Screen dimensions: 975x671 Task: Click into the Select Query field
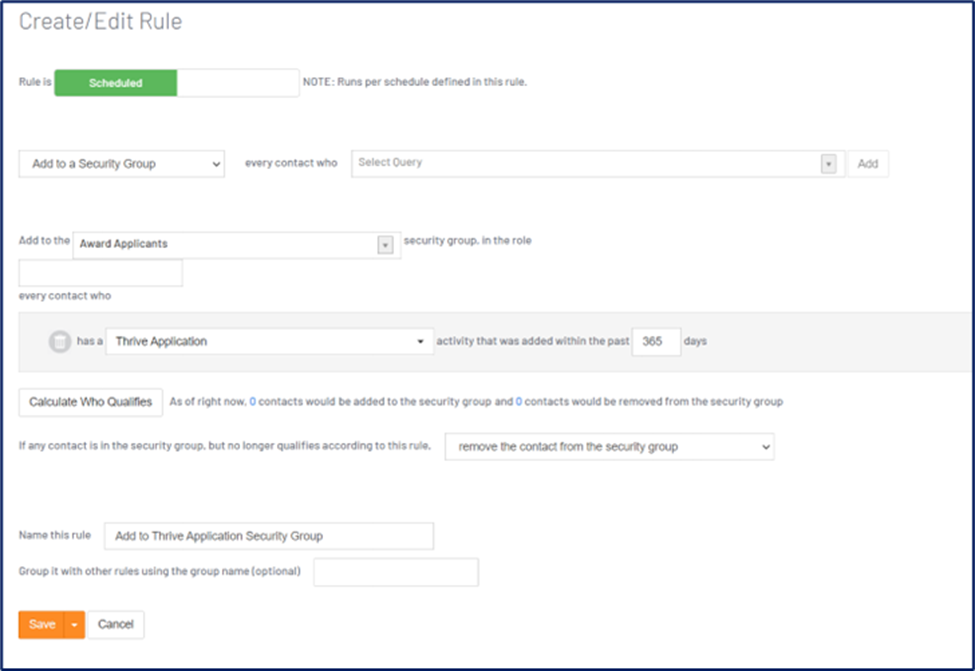click(585, 164)
